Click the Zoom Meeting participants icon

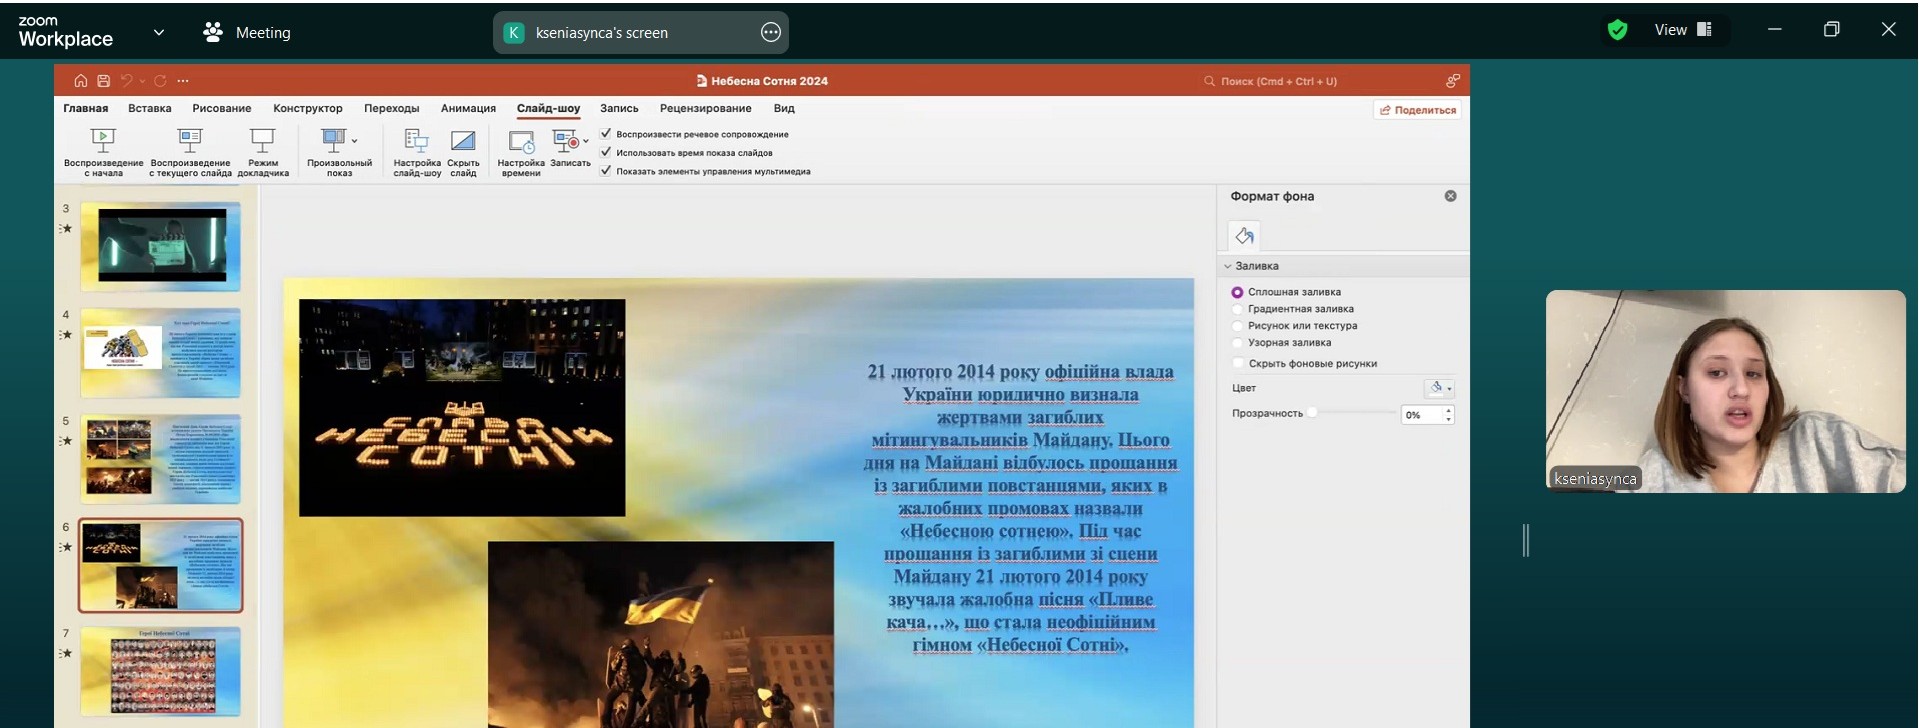212,32
